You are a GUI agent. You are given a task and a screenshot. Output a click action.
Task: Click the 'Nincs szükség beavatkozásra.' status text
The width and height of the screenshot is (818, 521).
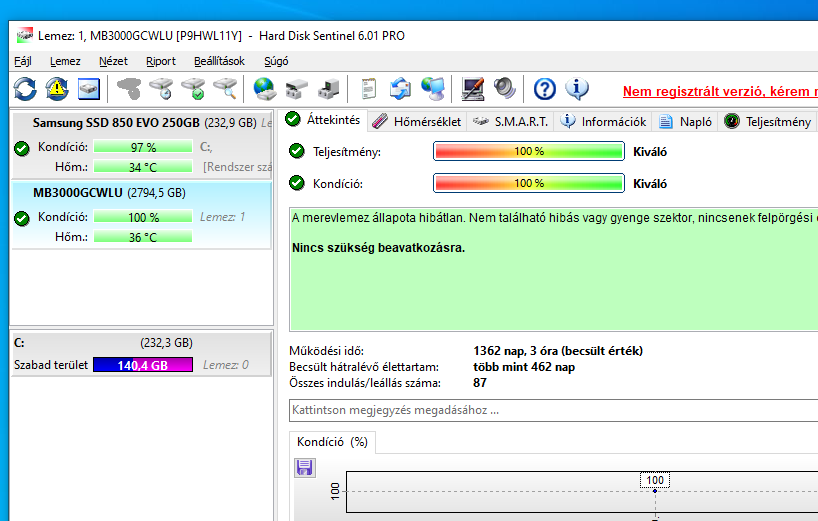378,248
